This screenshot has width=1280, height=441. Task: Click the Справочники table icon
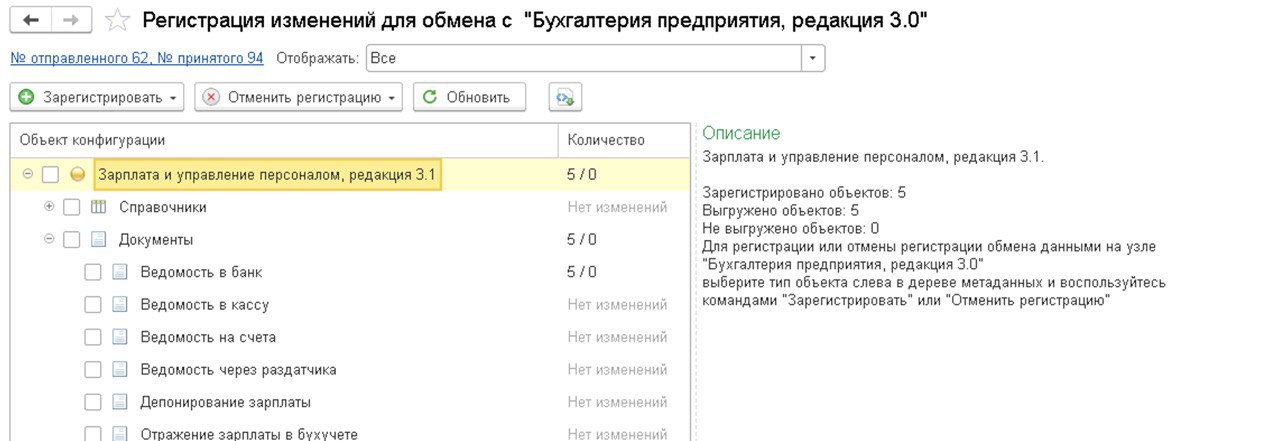tap(98, 208)
